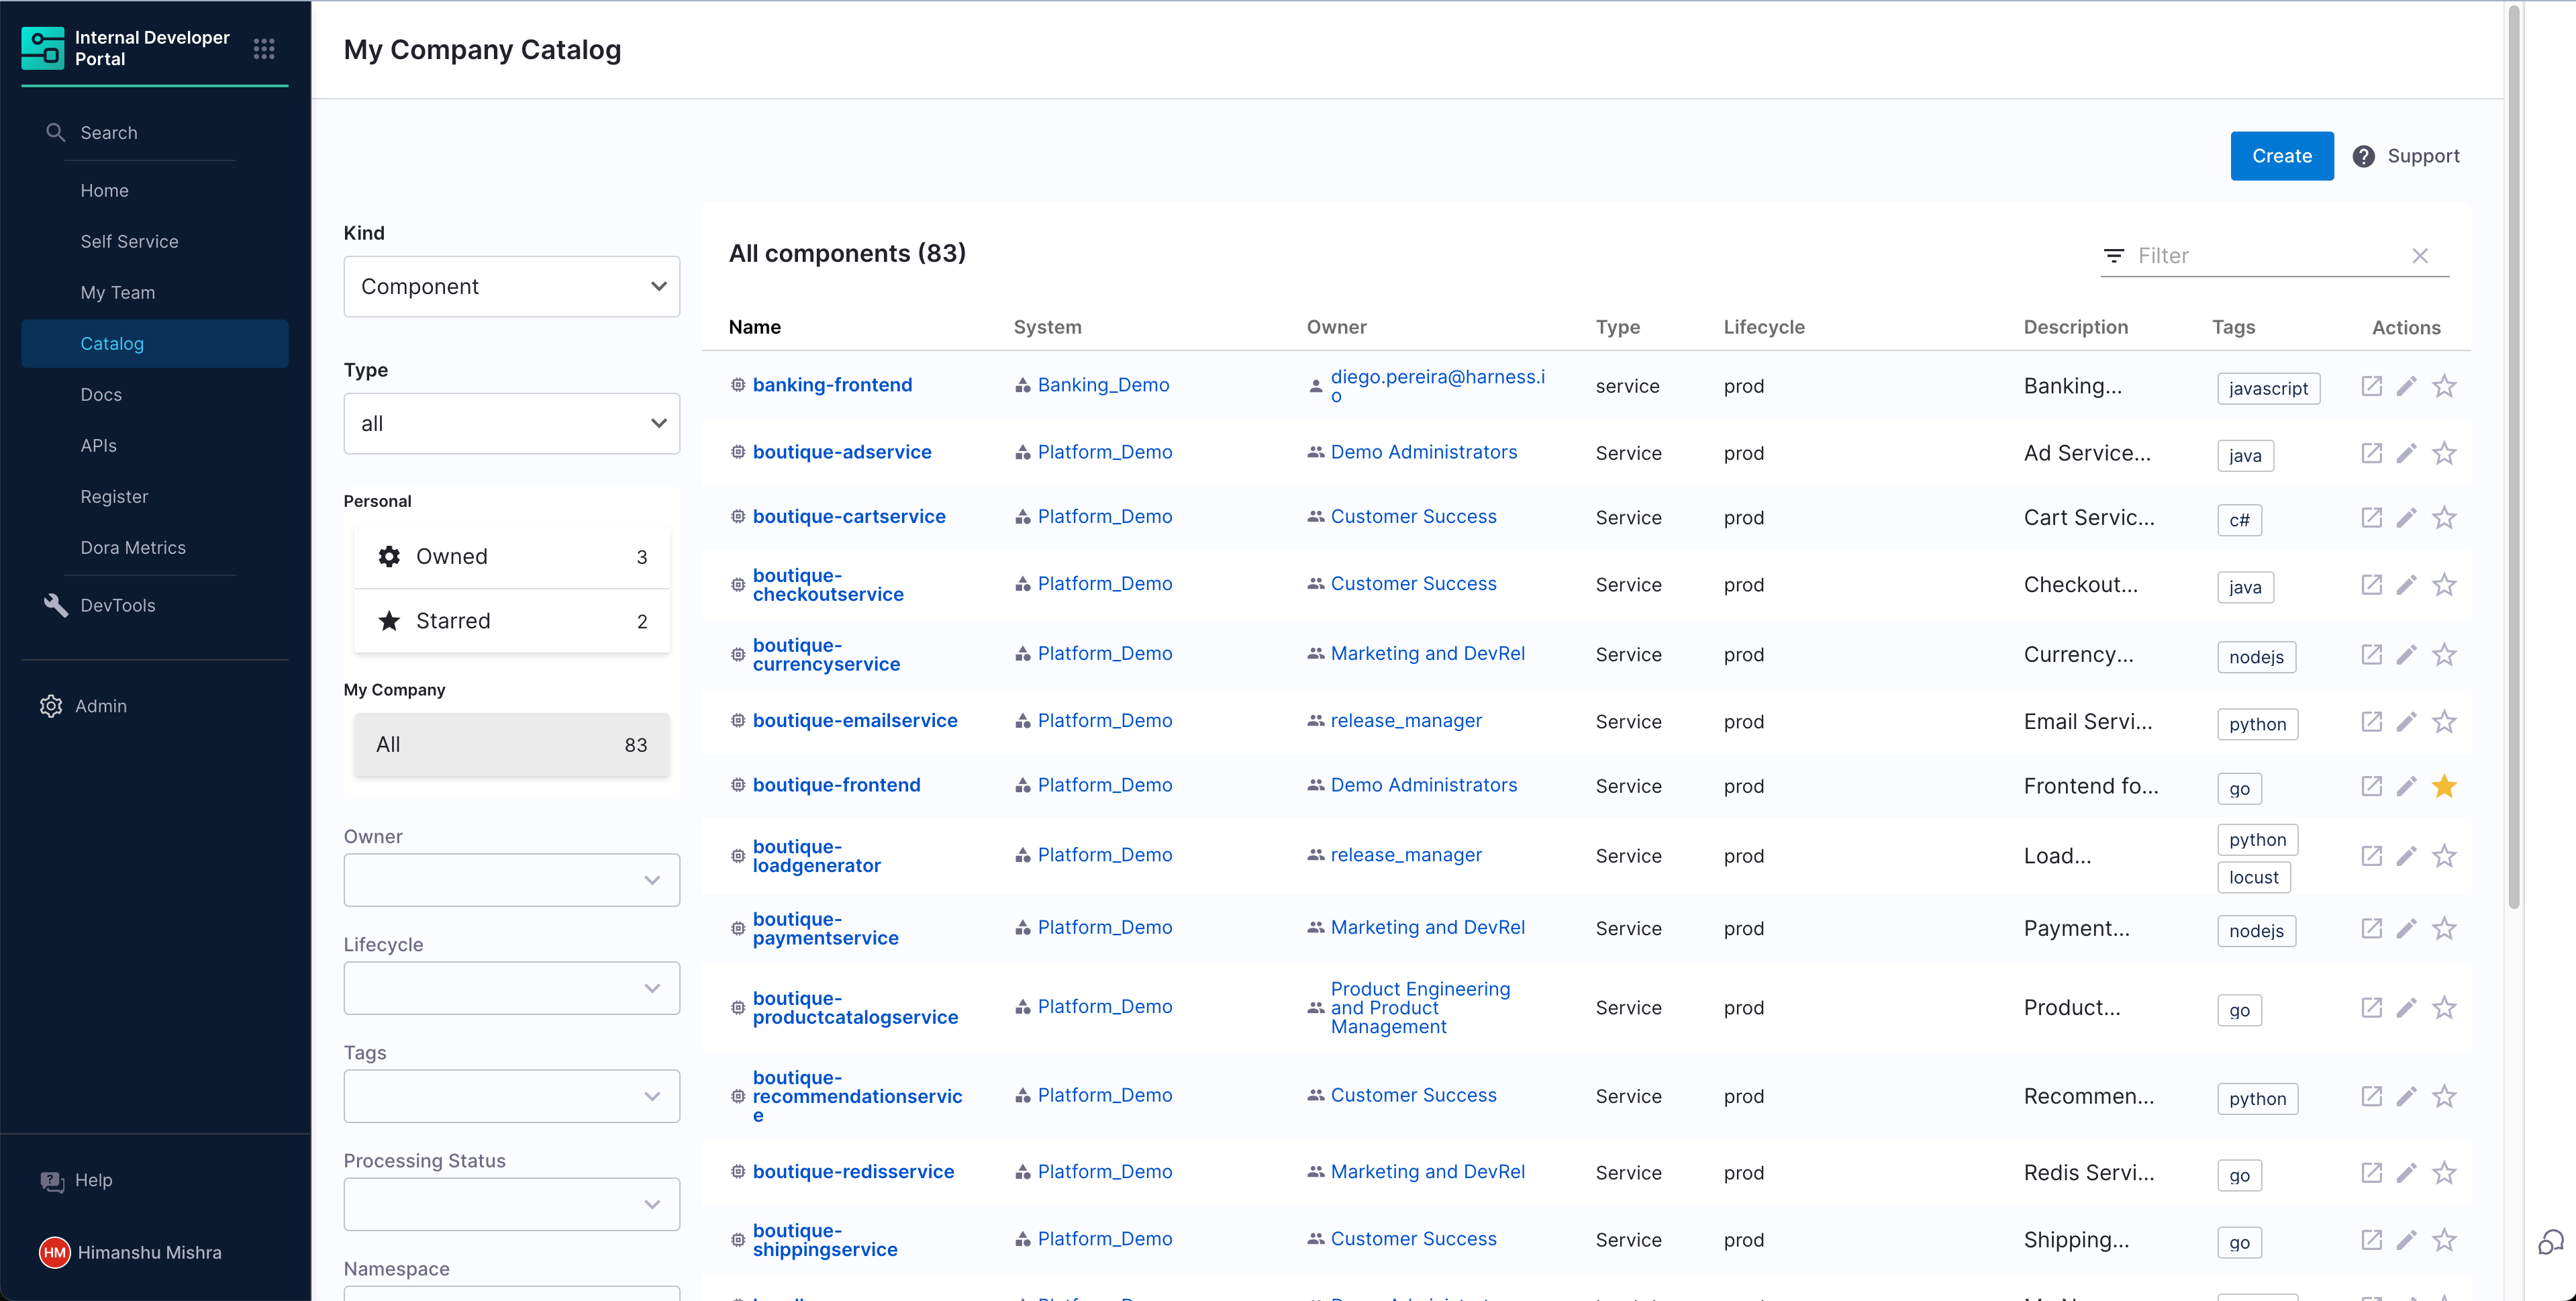
Task: Open boutique-adservice external view icon
Action: point(2371,453)
